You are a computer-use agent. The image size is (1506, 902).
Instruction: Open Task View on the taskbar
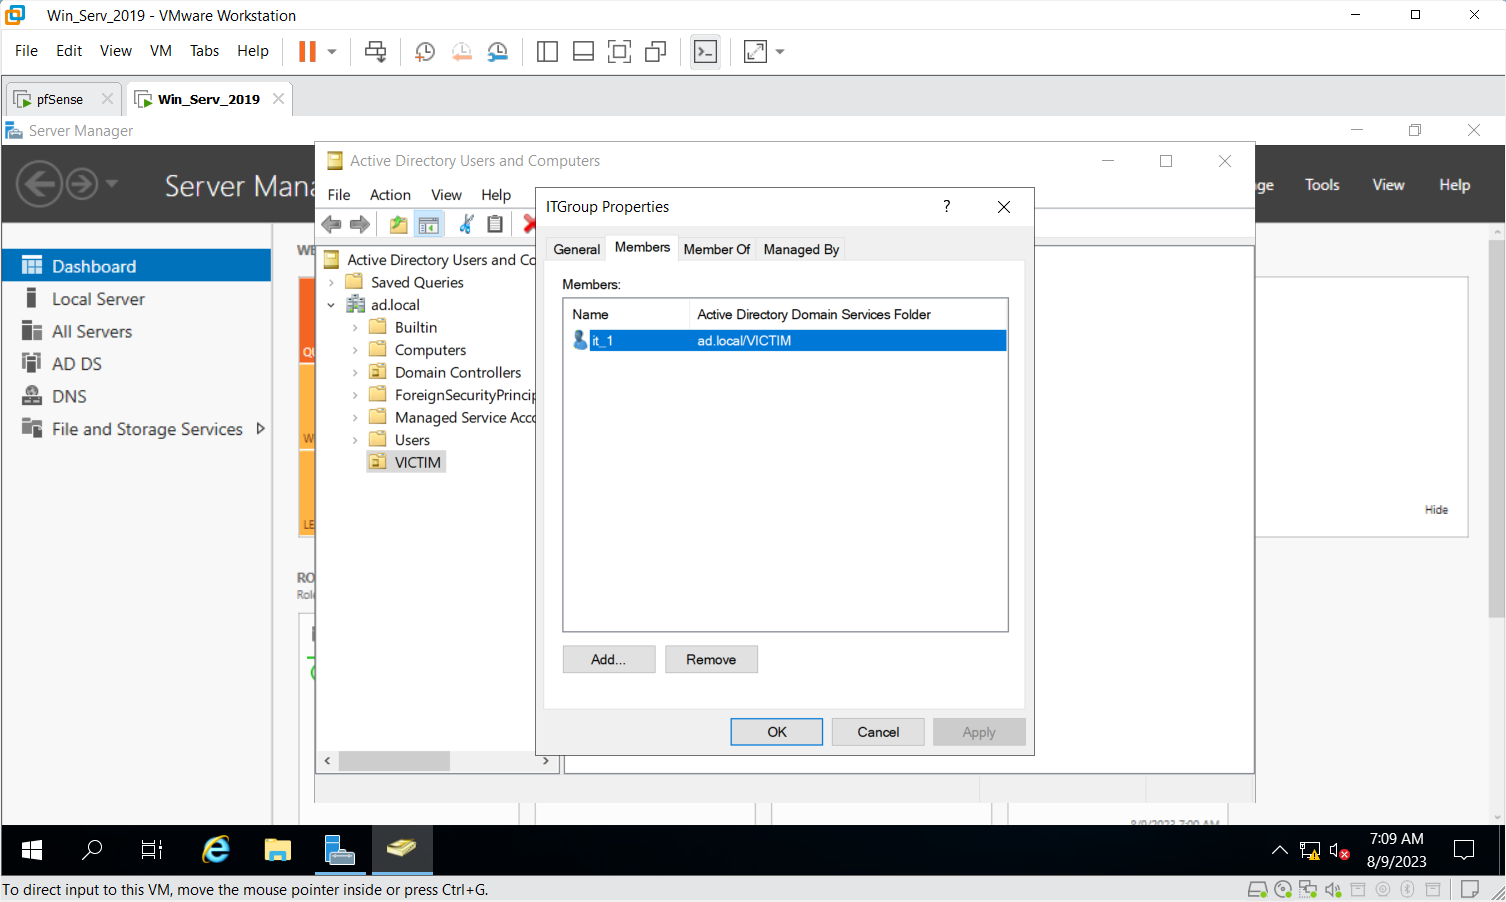(152, 850)
